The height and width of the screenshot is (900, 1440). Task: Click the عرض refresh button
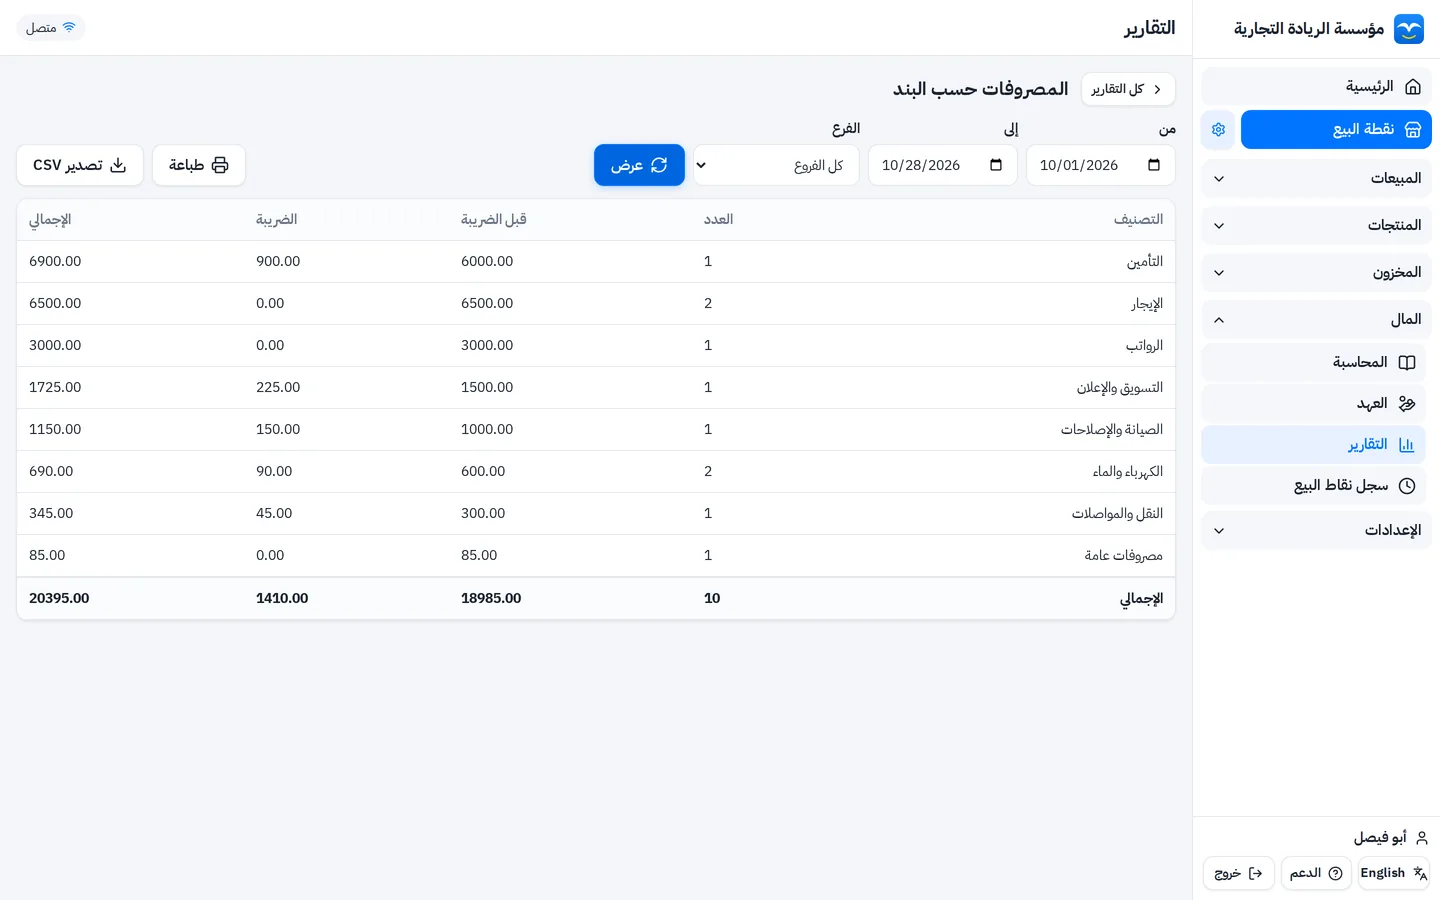pyautogui.click(x=639, y=165)
